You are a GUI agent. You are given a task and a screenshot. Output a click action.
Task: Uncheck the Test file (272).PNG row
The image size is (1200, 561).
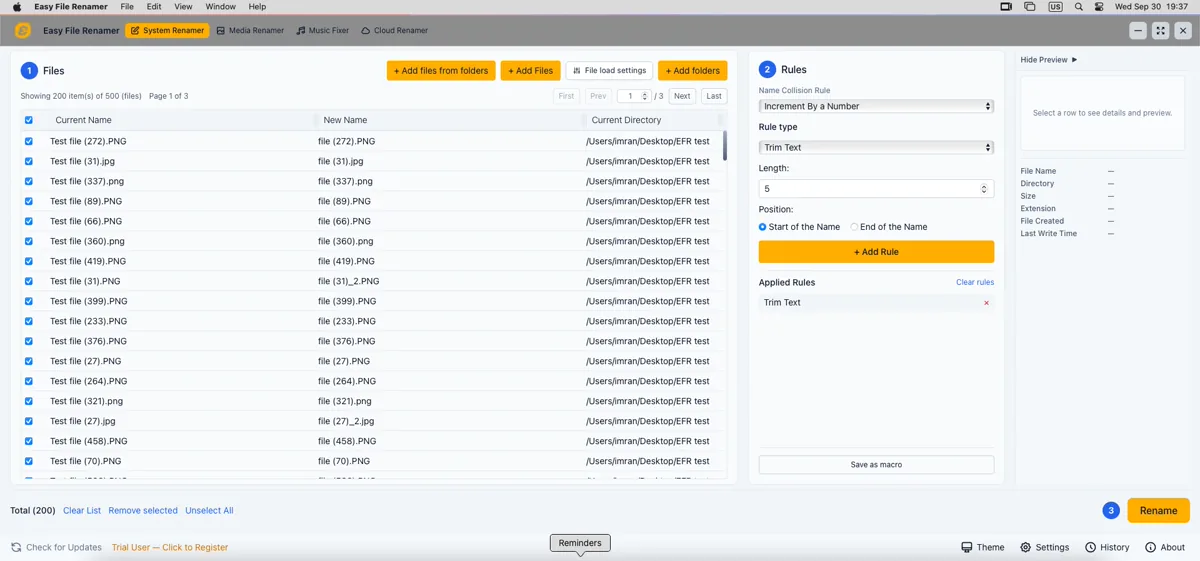tap(28, 141)
